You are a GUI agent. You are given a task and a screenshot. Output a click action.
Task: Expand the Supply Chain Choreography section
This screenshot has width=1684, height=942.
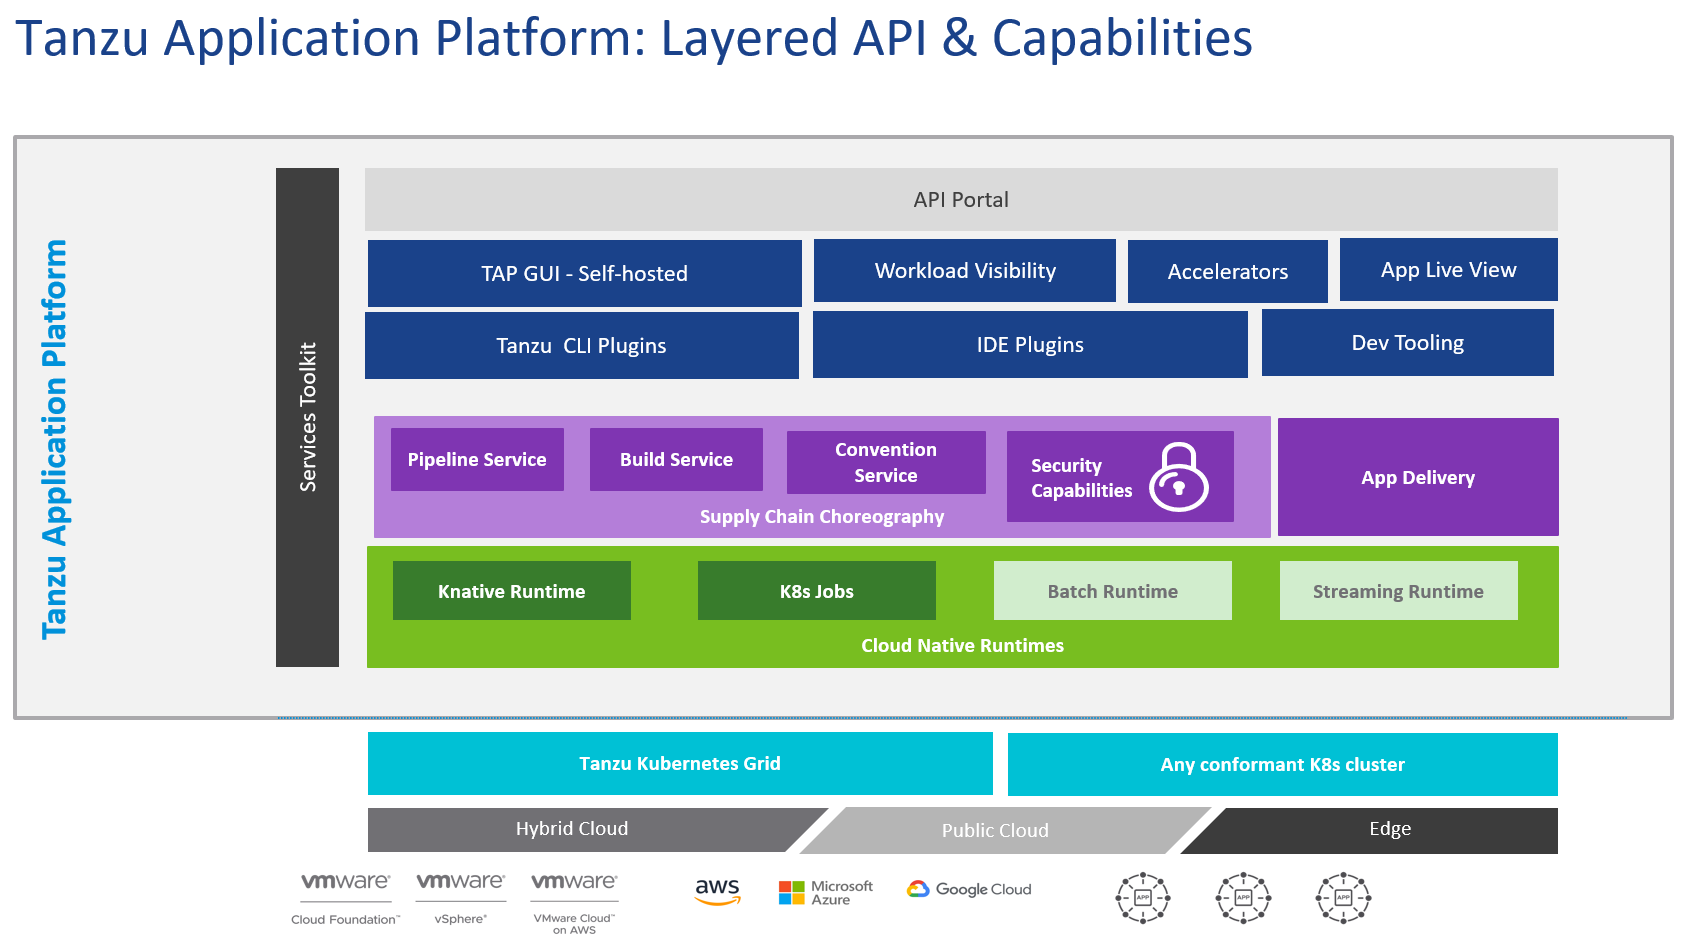[822, 517]
